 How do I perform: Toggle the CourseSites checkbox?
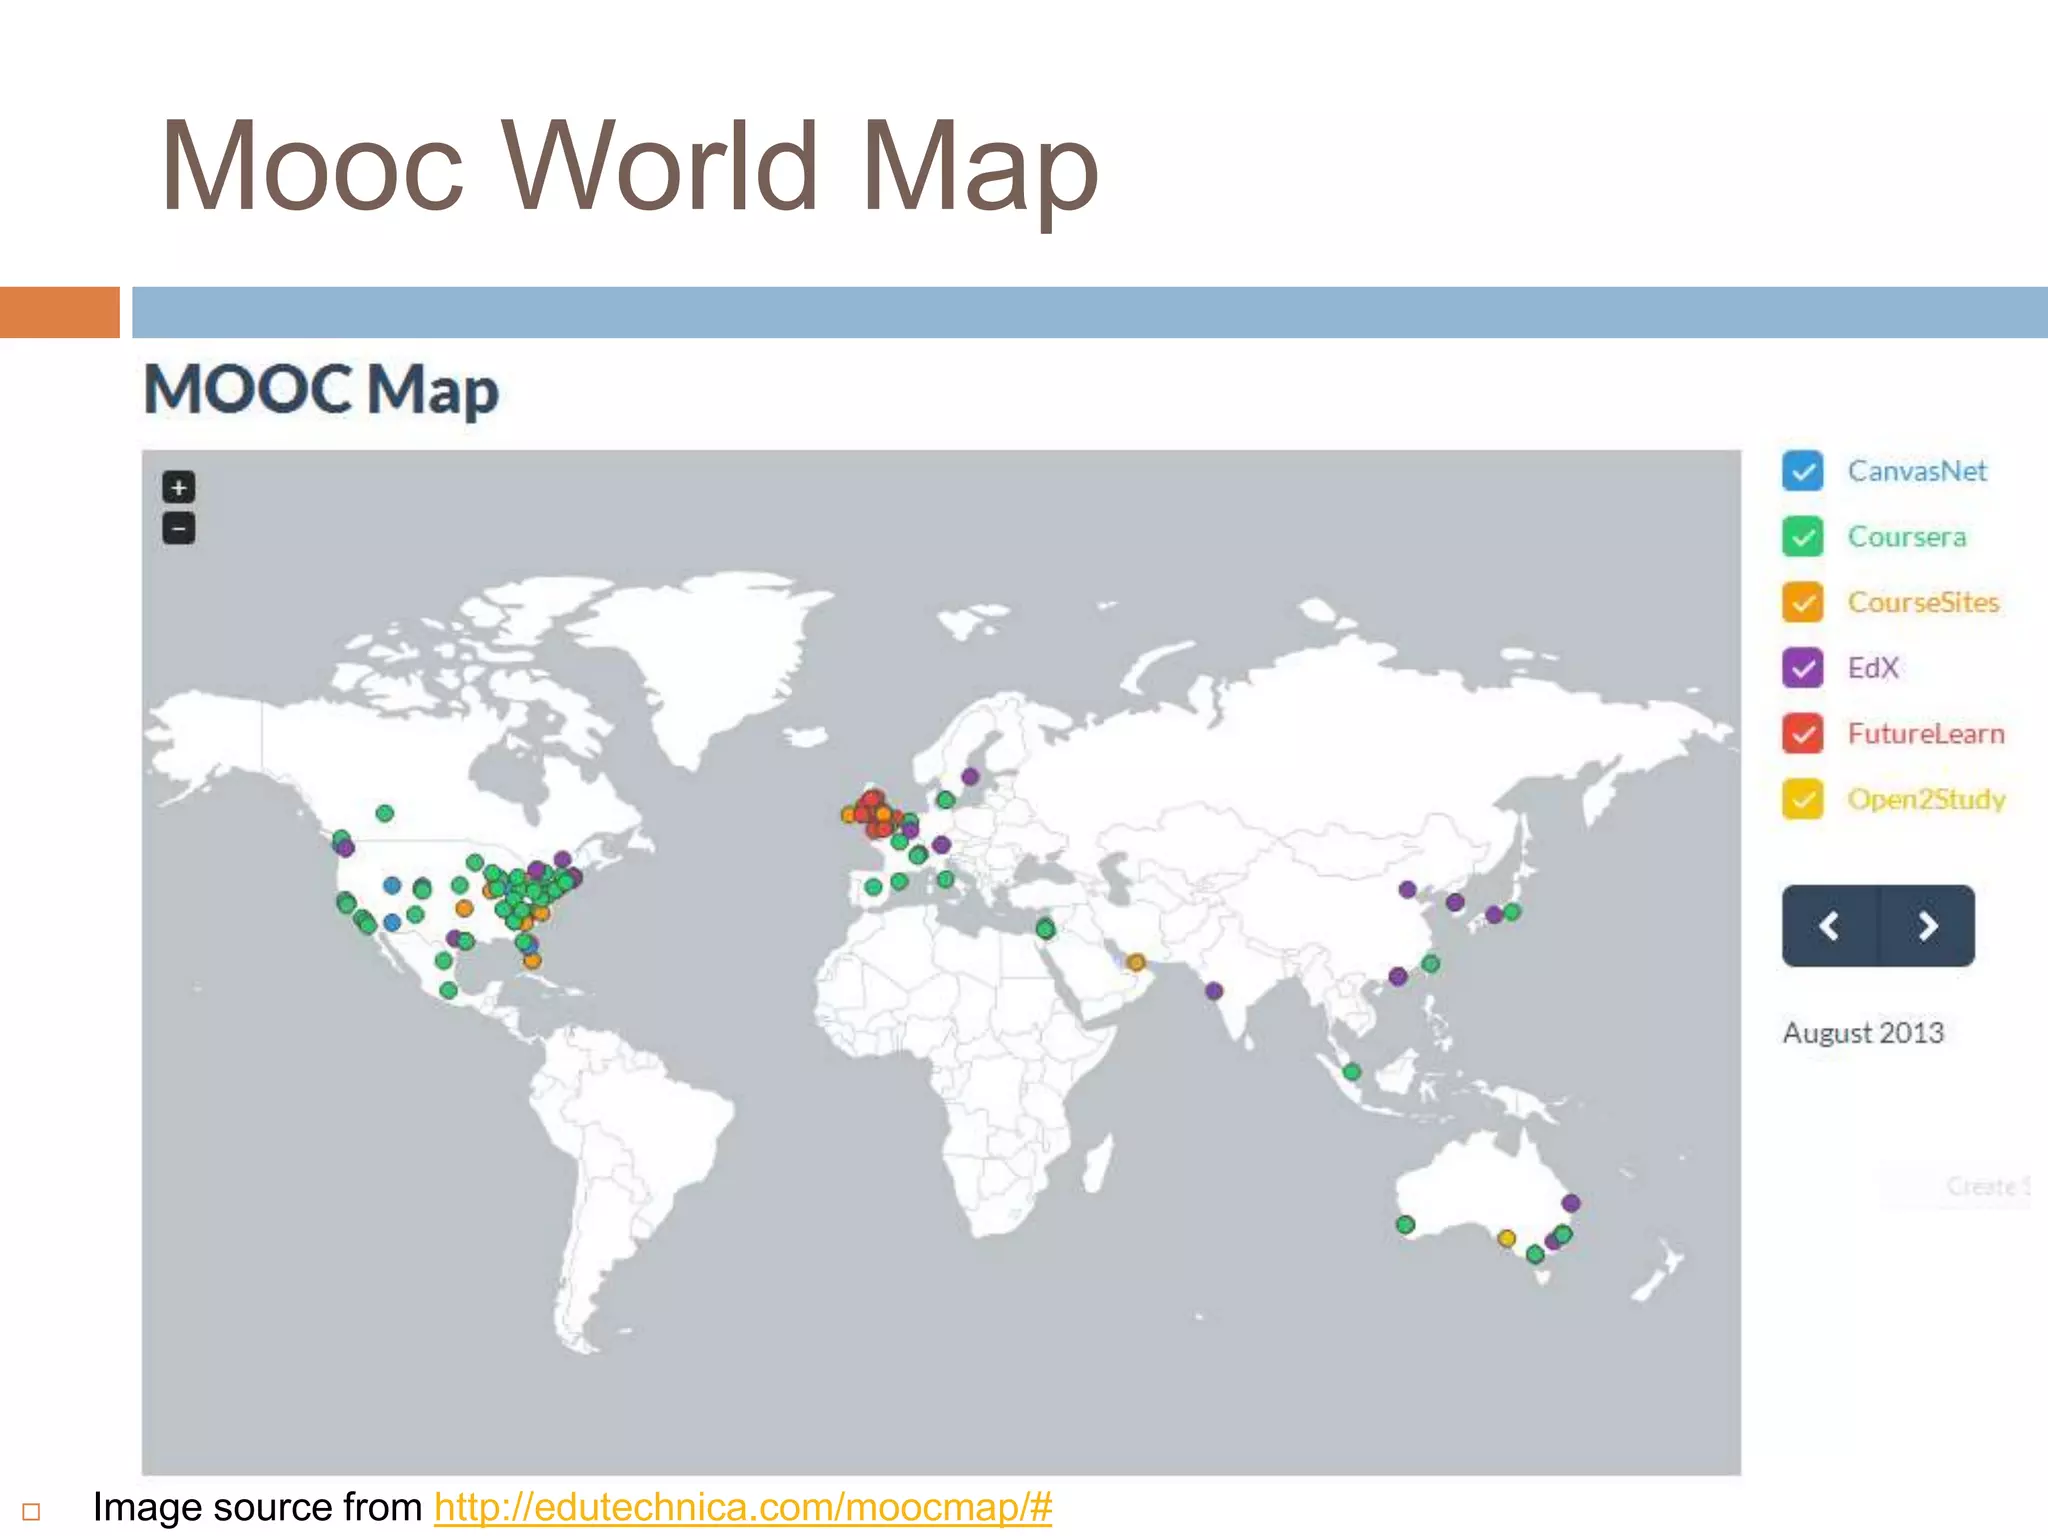[x=1802, y=603]
